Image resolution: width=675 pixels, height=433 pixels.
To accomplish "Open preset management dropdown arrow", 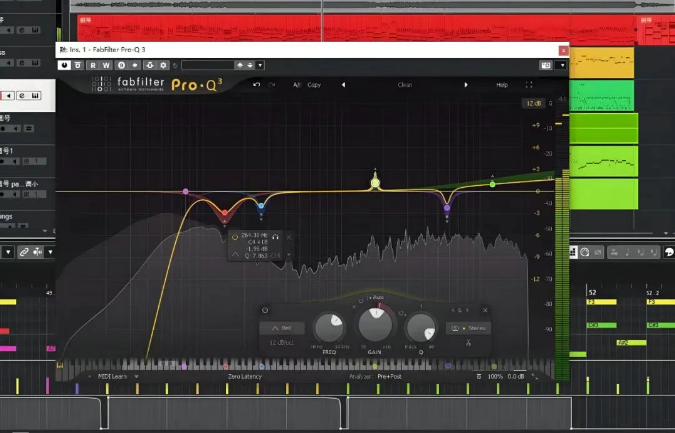I will [x=260, y=65].
